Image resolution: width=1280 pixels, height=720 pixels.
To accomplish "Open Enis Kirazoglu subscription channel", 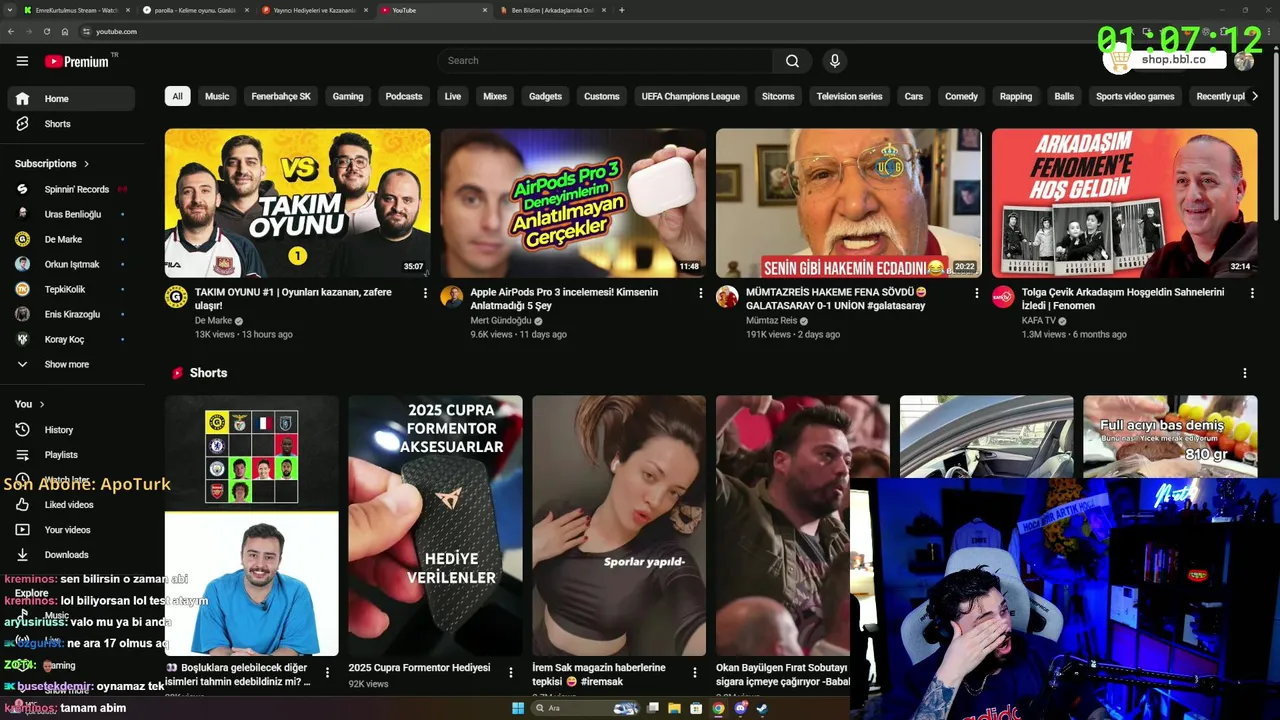I will pyautogui.click(x=71, y=314).
